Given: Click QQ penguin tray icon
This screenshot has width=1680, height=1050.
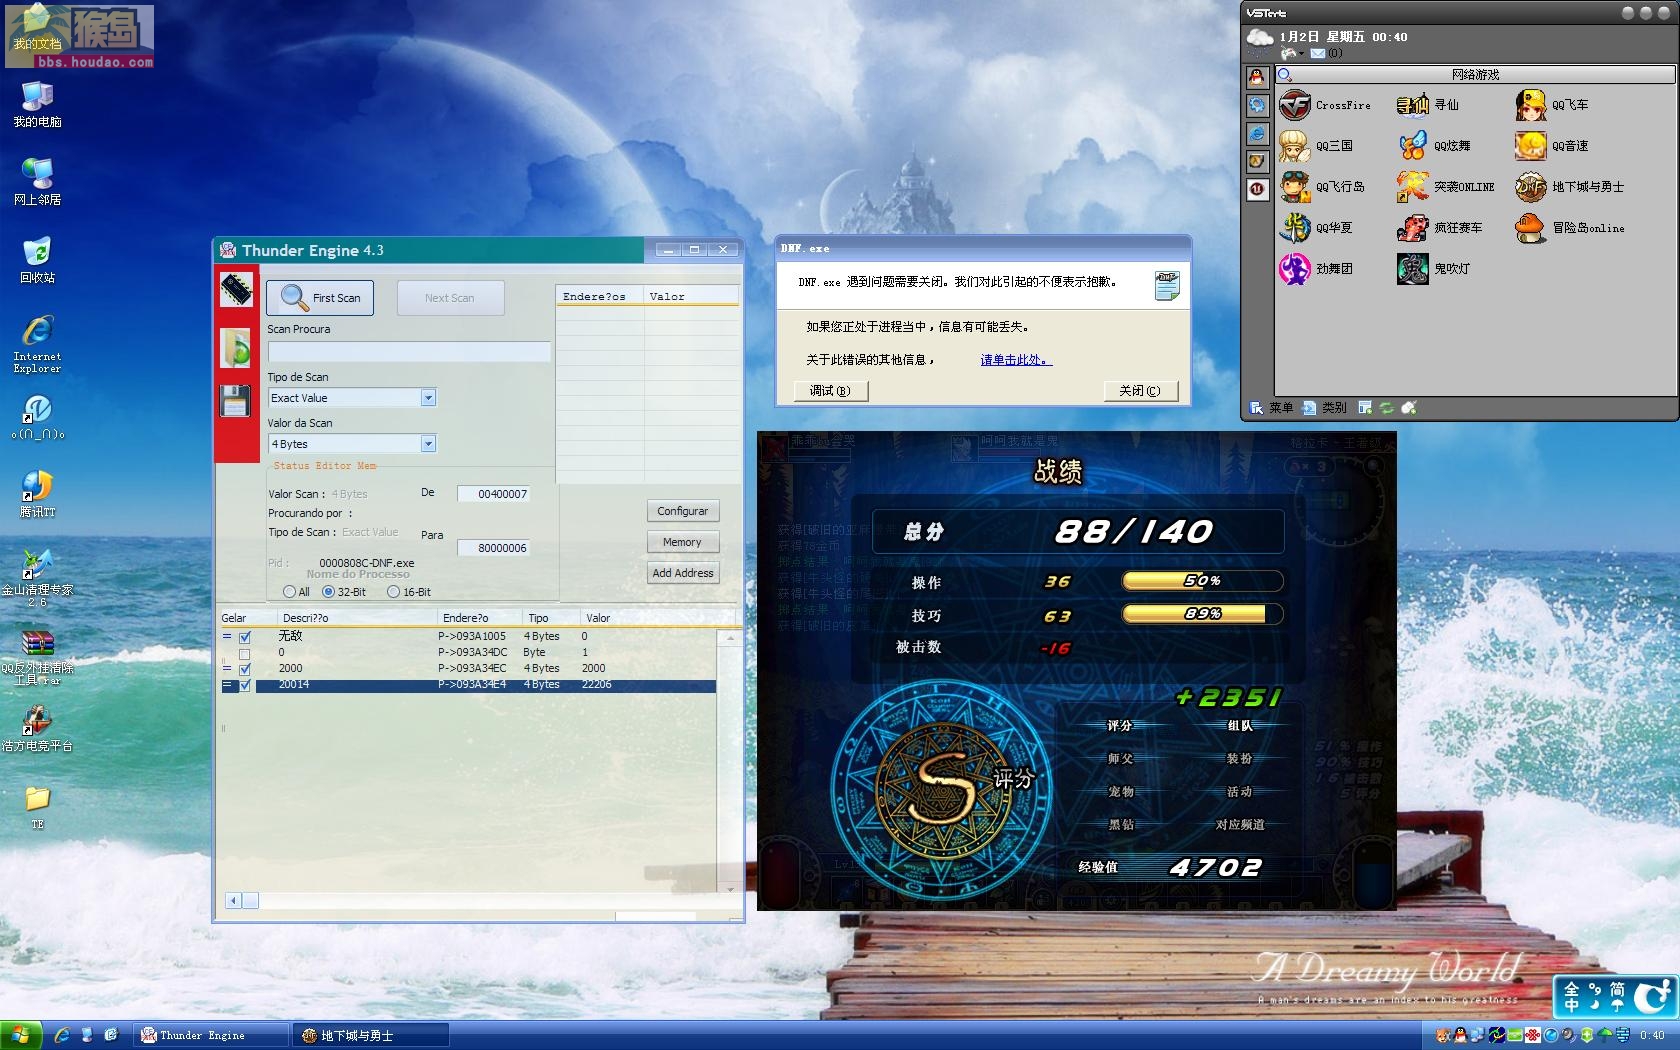Looking at the screenshot, I should (x=1461, y=1035).
